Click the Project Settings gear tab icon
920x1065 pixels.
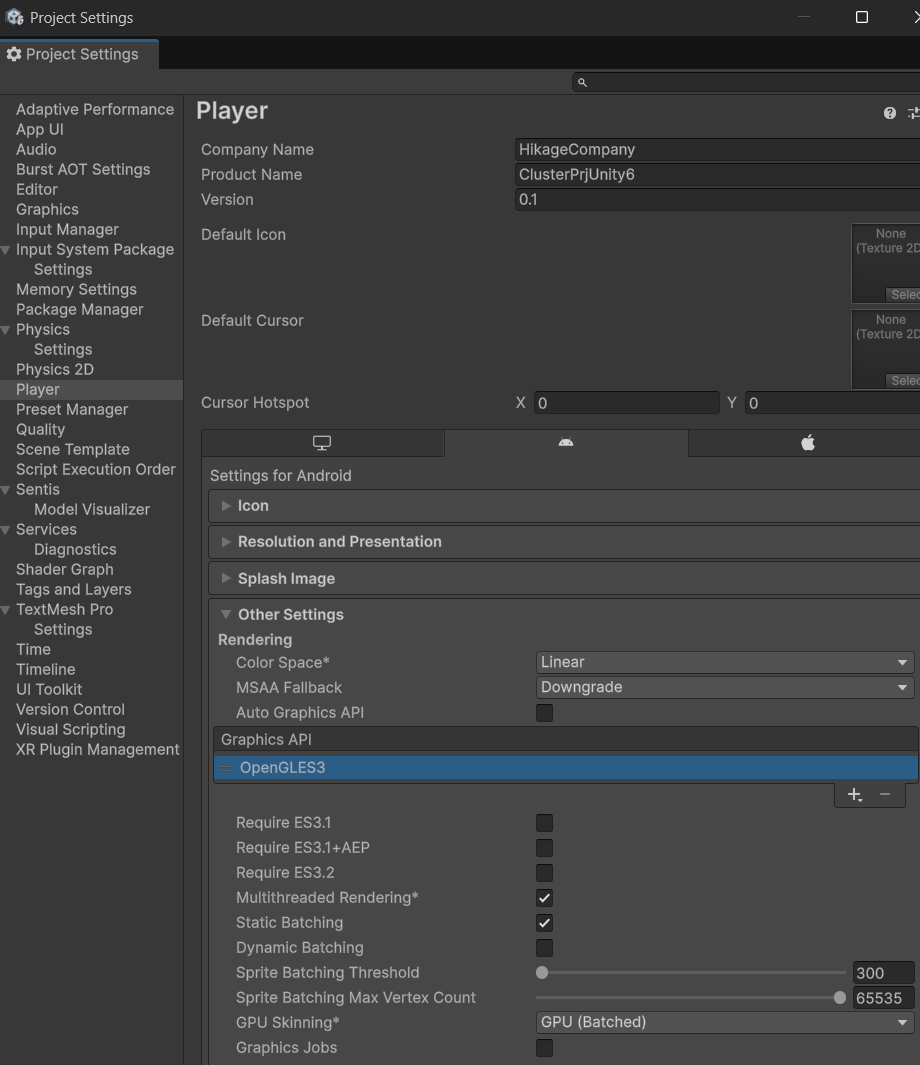click(x=14, y=54)
